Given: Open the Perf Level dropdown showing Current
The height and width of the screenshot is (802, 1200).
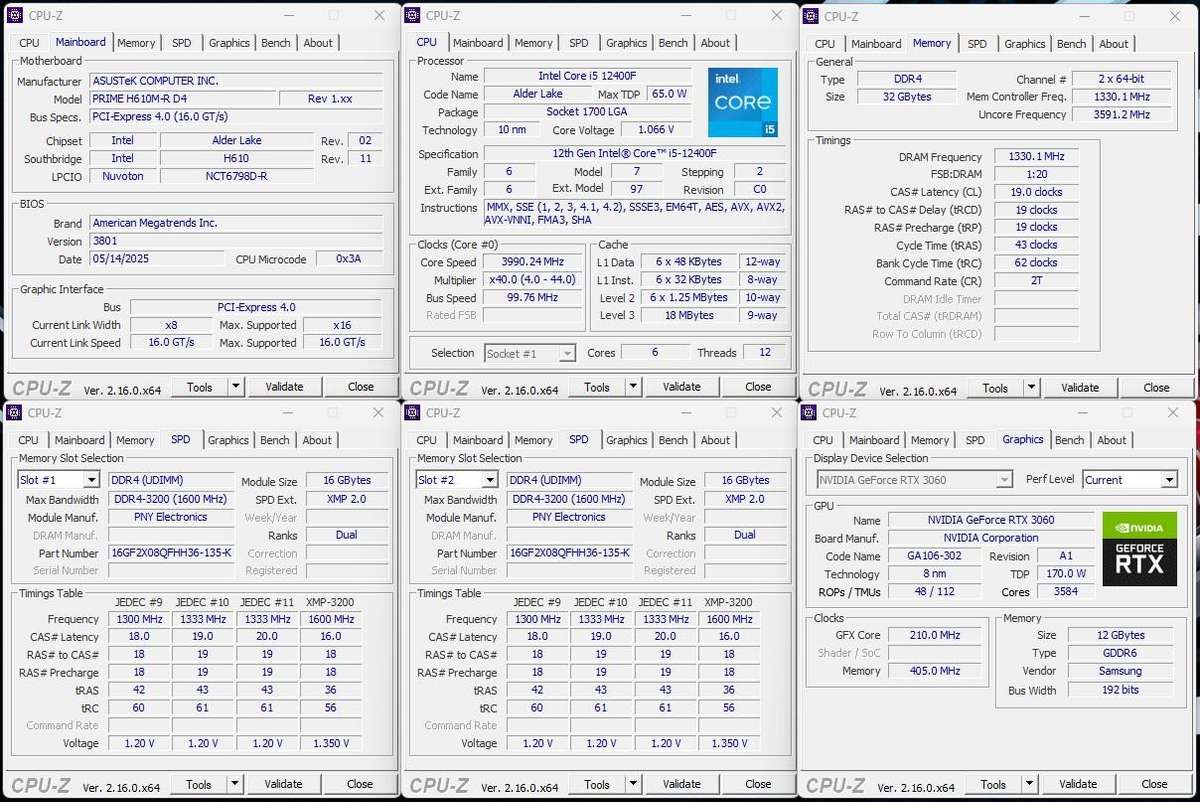Looking at the screenshot, I should 1130,479.
